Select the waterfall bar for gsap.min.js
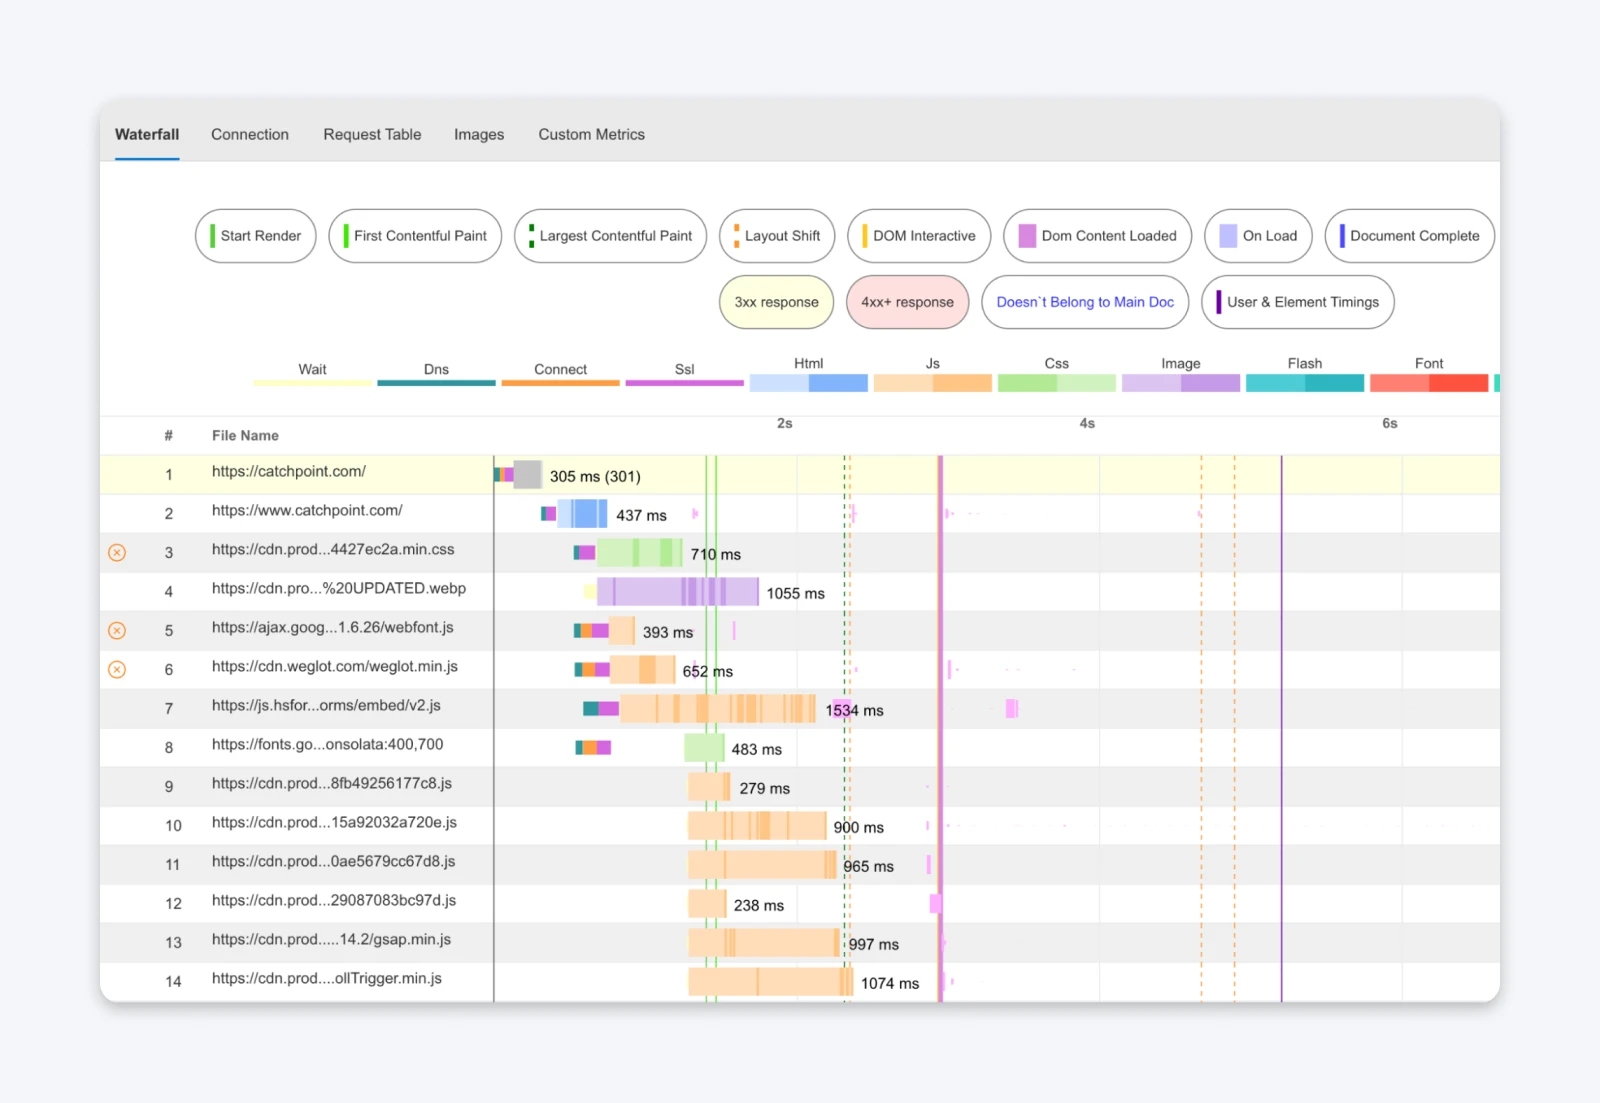Viewport: 1600px width, 1103px height. click(x=762, y=941)
